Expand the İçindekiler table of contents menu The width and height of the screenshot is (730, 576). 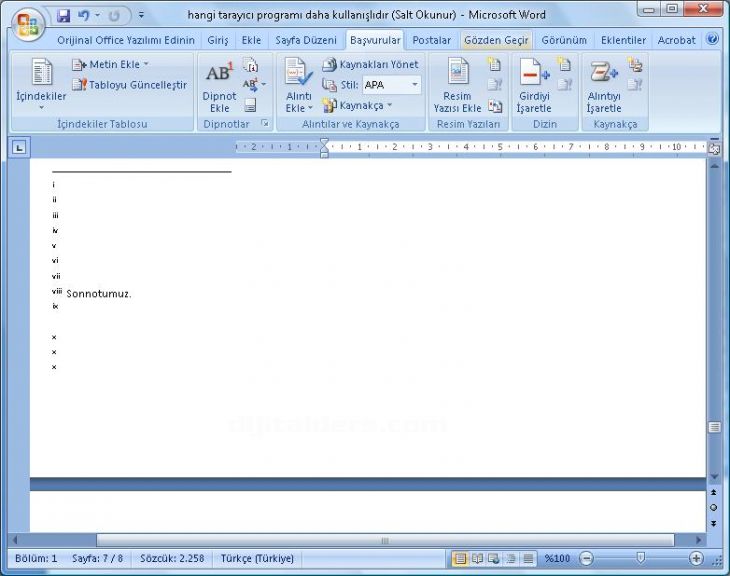(x=41, y=84)
